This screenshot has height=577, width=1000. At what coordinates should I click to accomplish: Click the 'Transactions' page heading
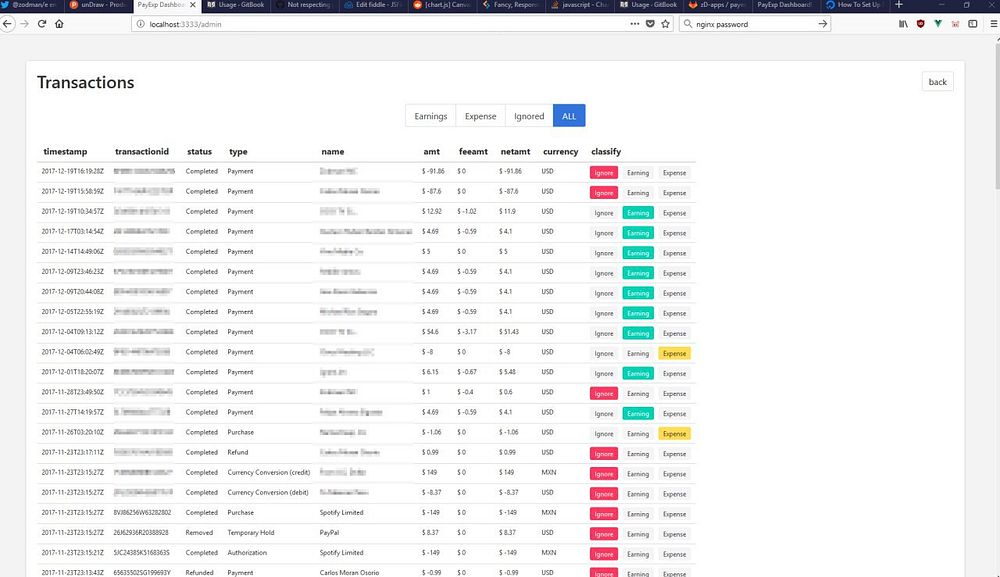click(x=85, y=82)
